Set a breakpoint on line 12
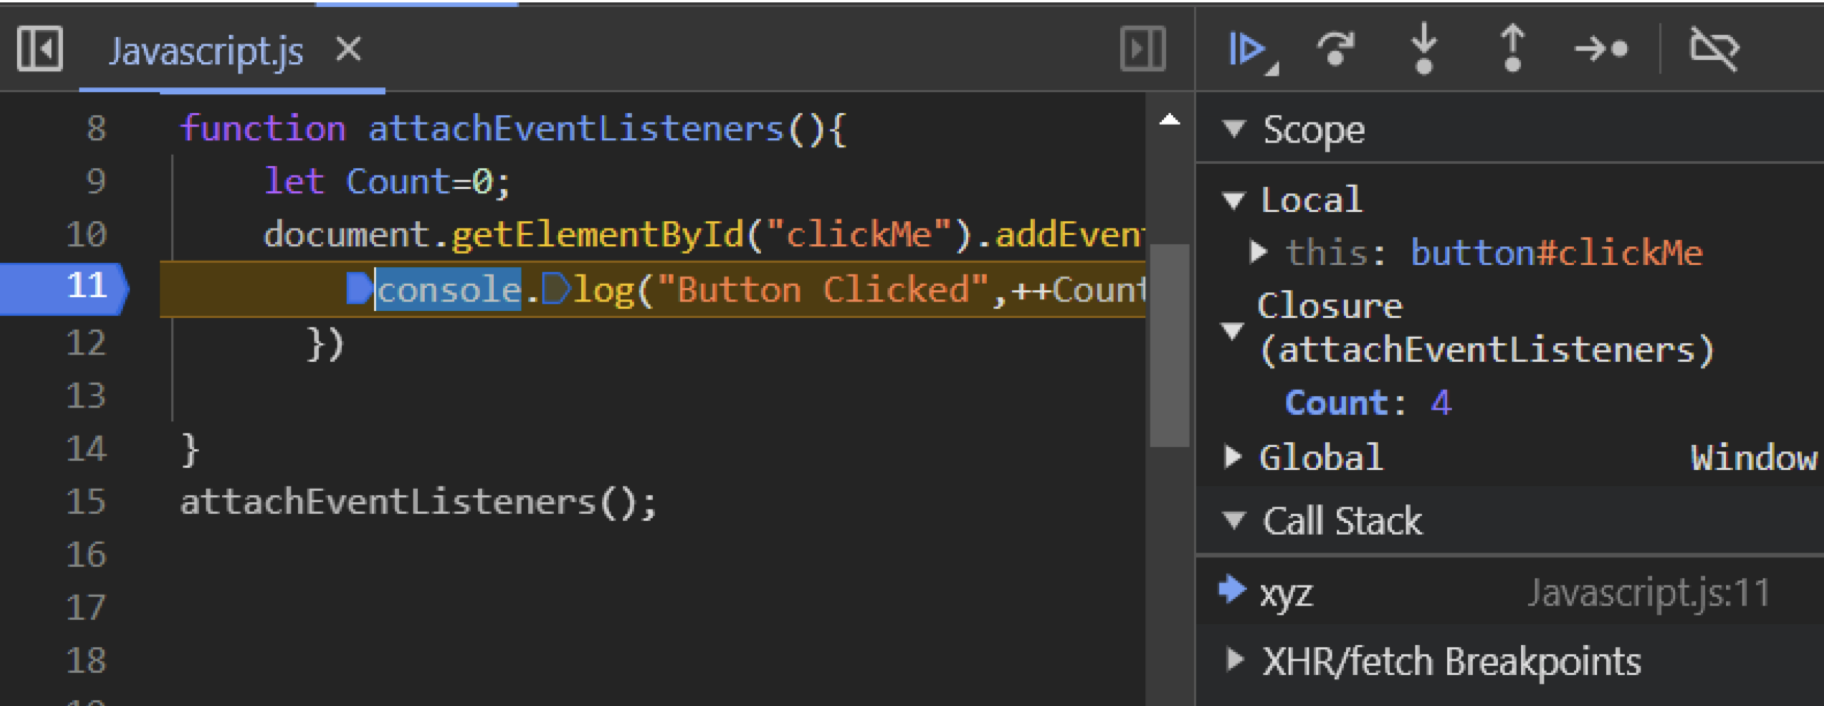The width and height of the screenshot is (1824, 706). (86, 343)
